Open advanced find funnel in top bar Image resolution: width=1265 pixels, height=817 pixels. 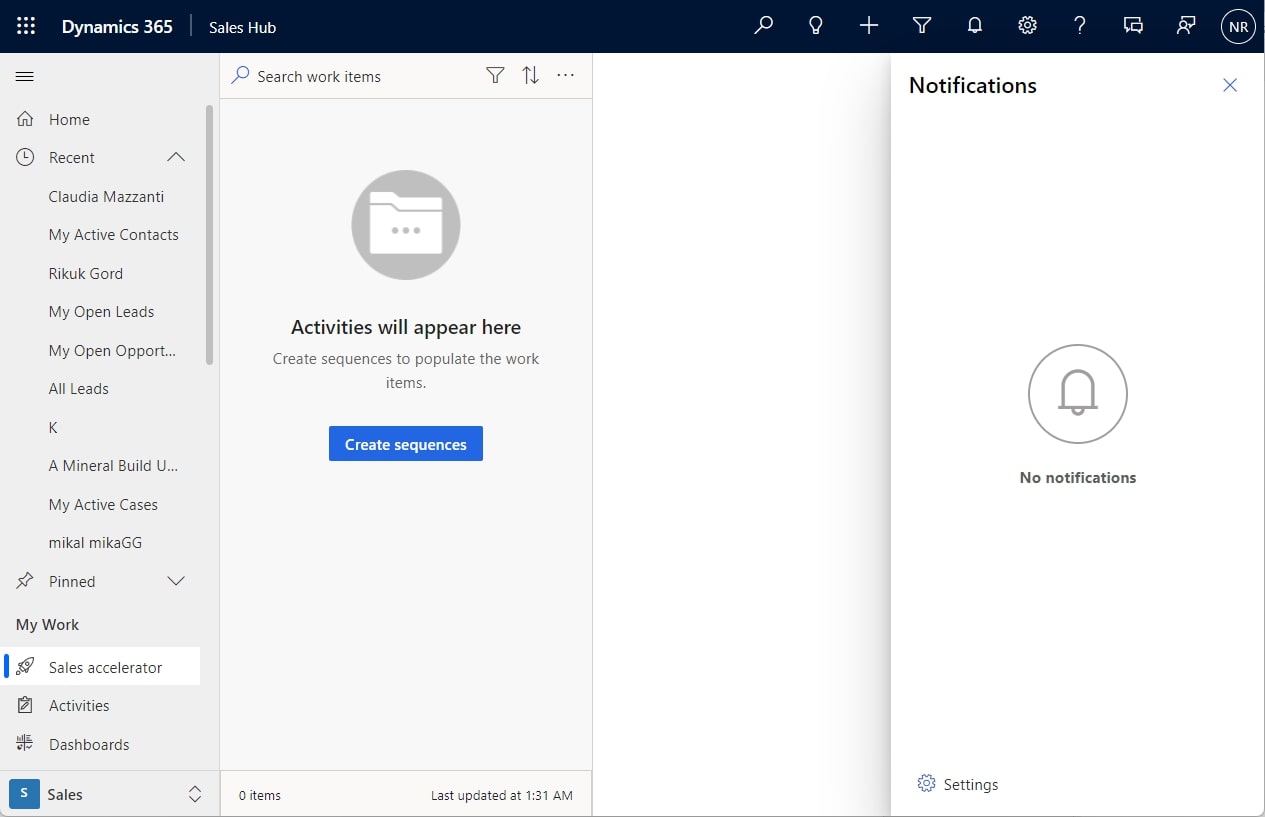tap(922, 26)
